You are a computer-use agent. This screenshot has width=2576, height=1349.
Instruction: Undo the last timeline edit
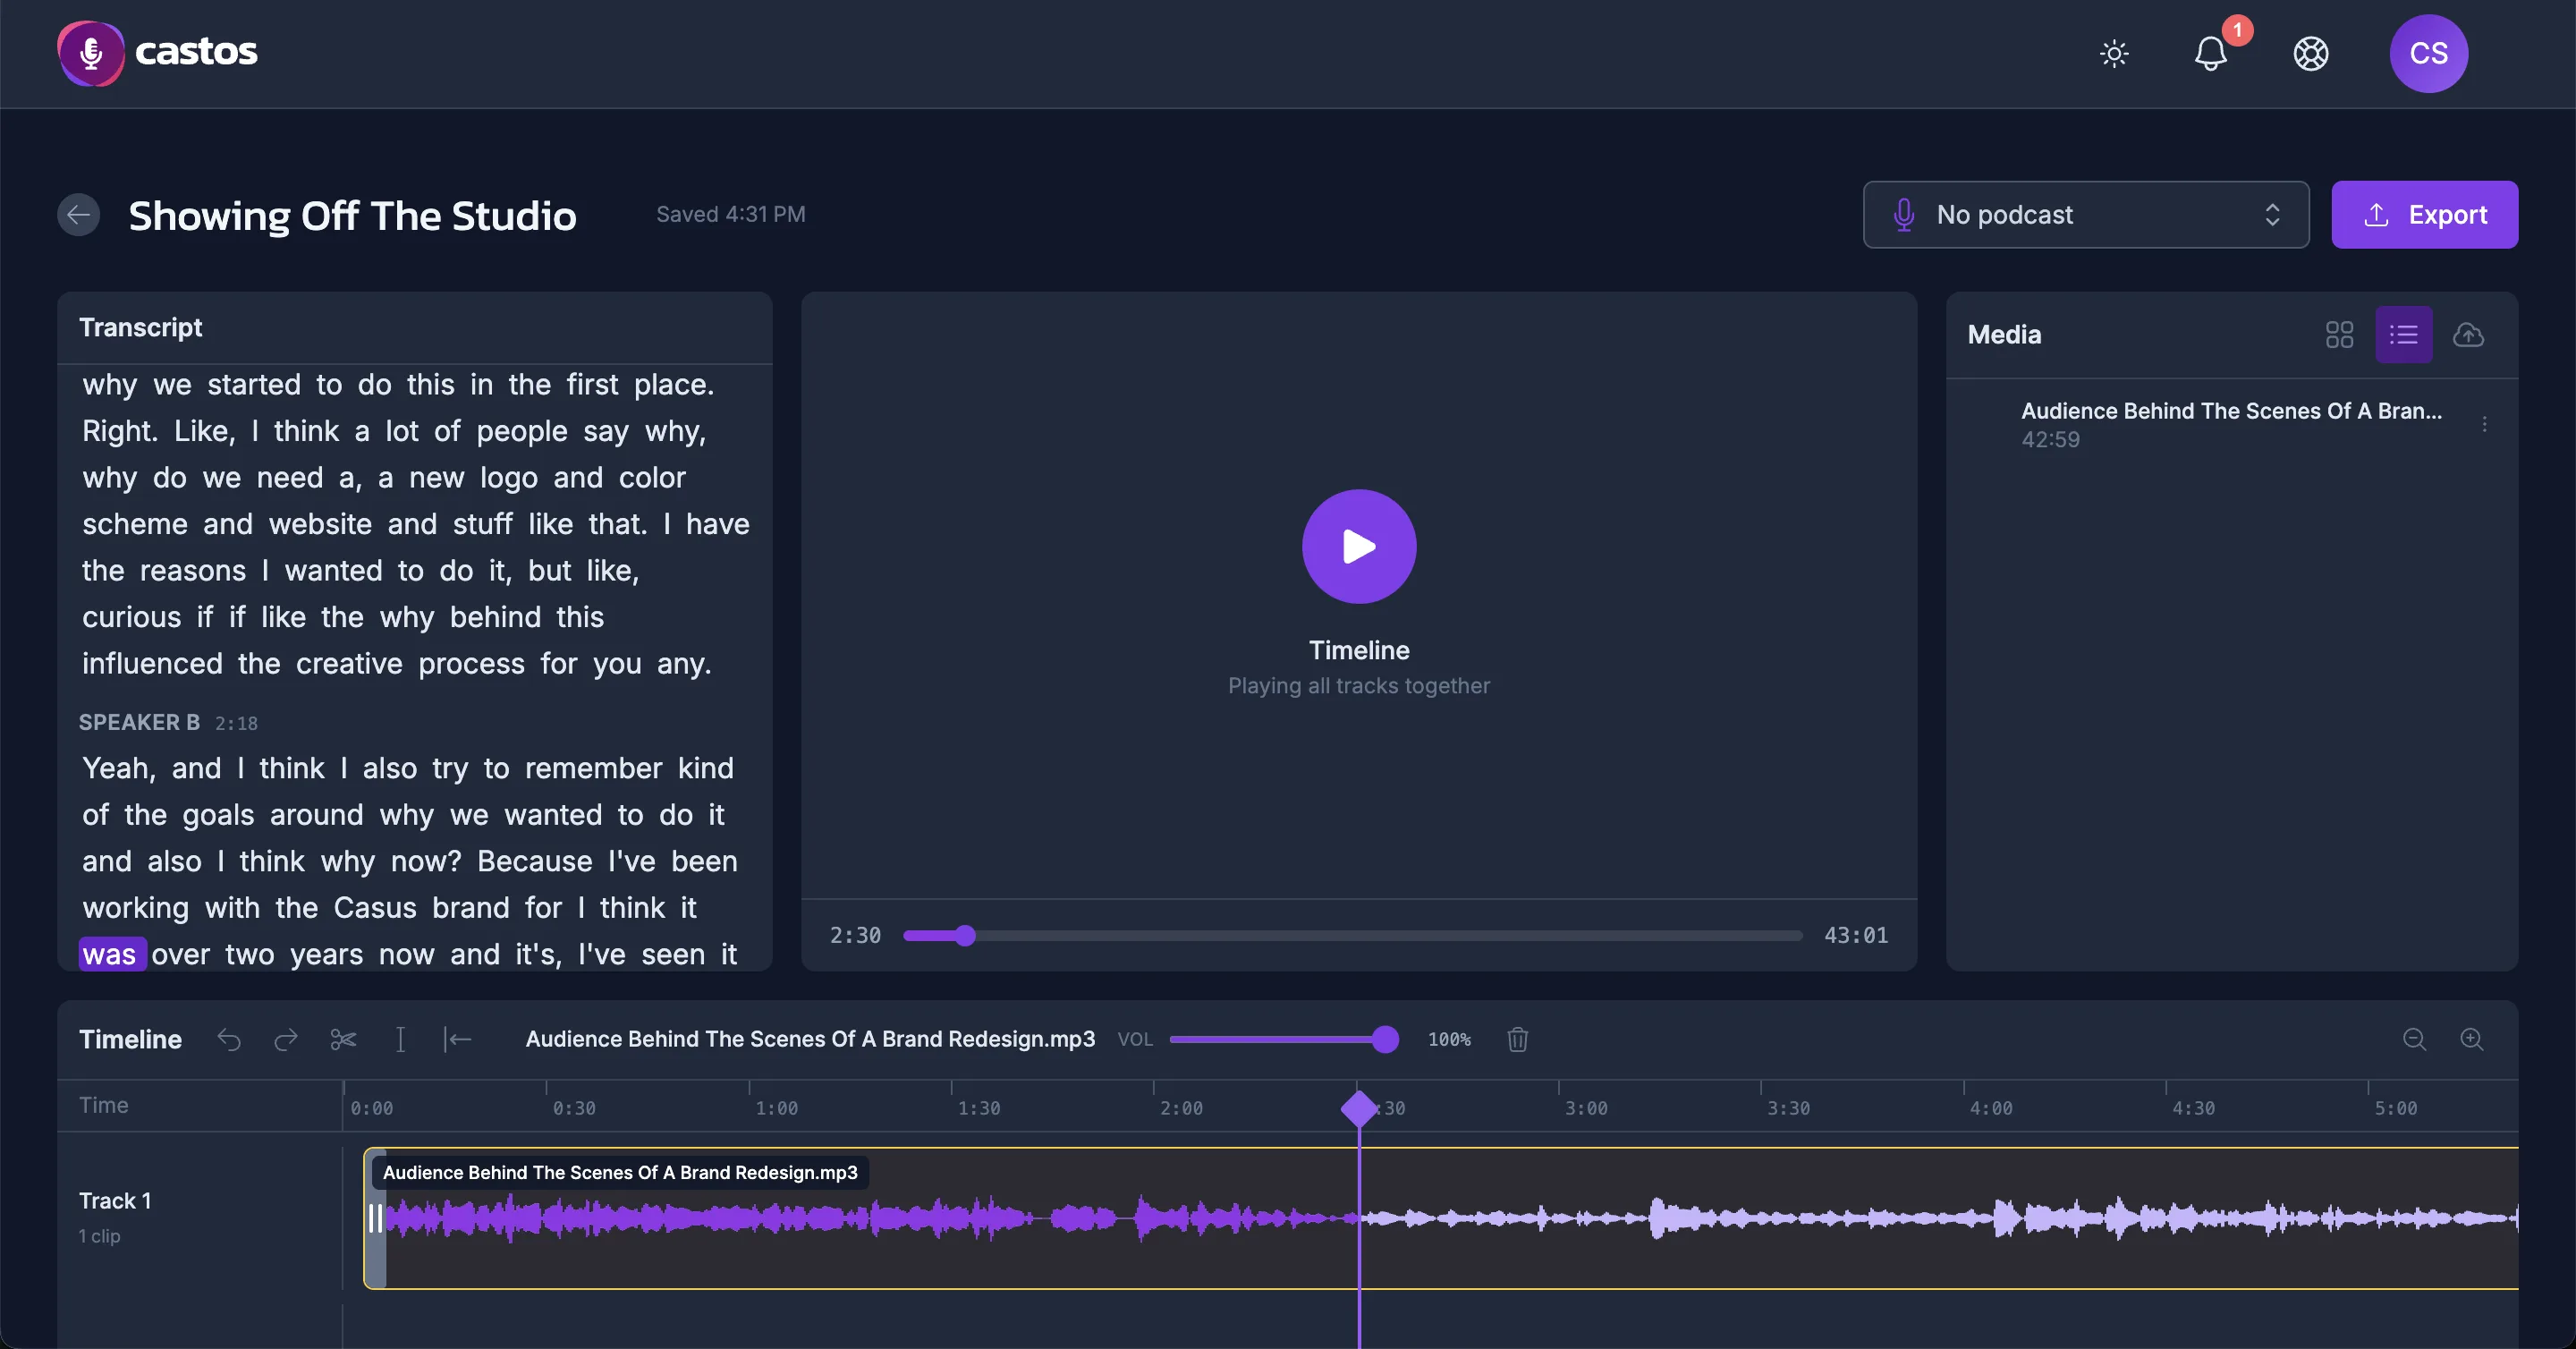(x=229, y=1040)
